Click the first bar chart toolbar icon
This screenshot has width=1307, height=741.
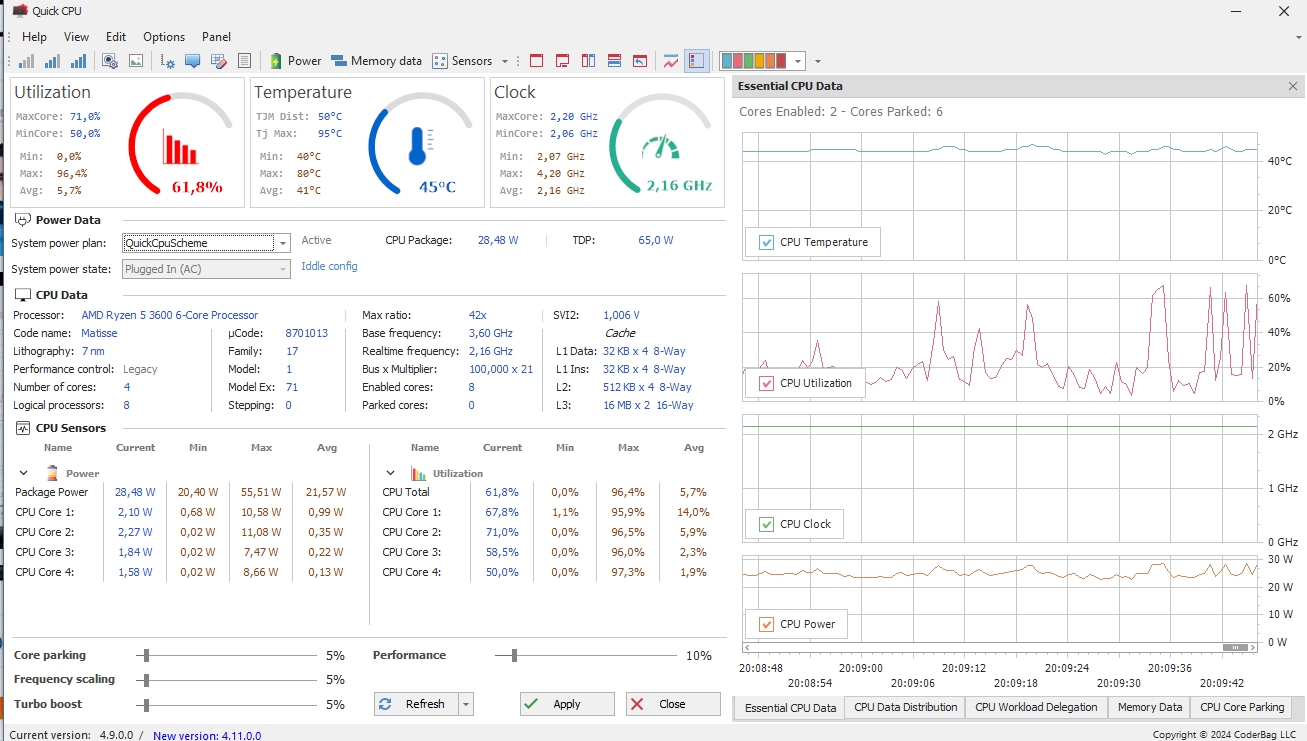(27, 61)
